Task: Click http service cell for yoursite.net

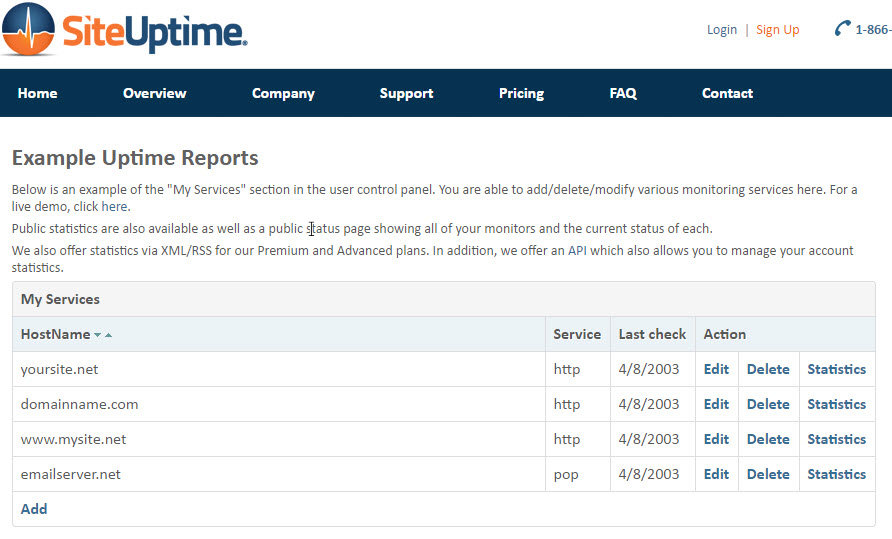Action: pos(578,369)
